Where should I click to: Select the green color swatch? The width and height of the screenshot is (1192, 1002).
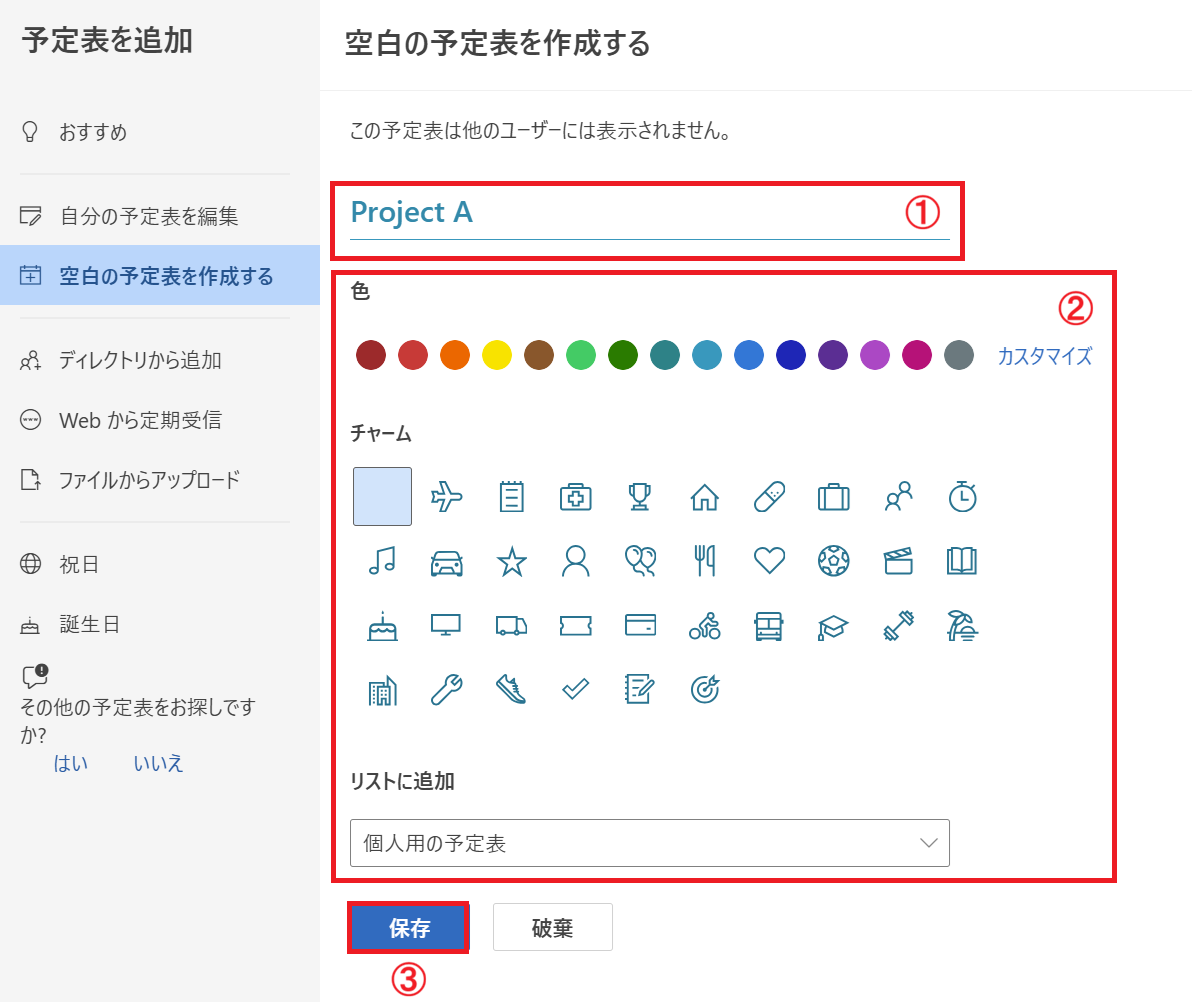tap(580, 355)
